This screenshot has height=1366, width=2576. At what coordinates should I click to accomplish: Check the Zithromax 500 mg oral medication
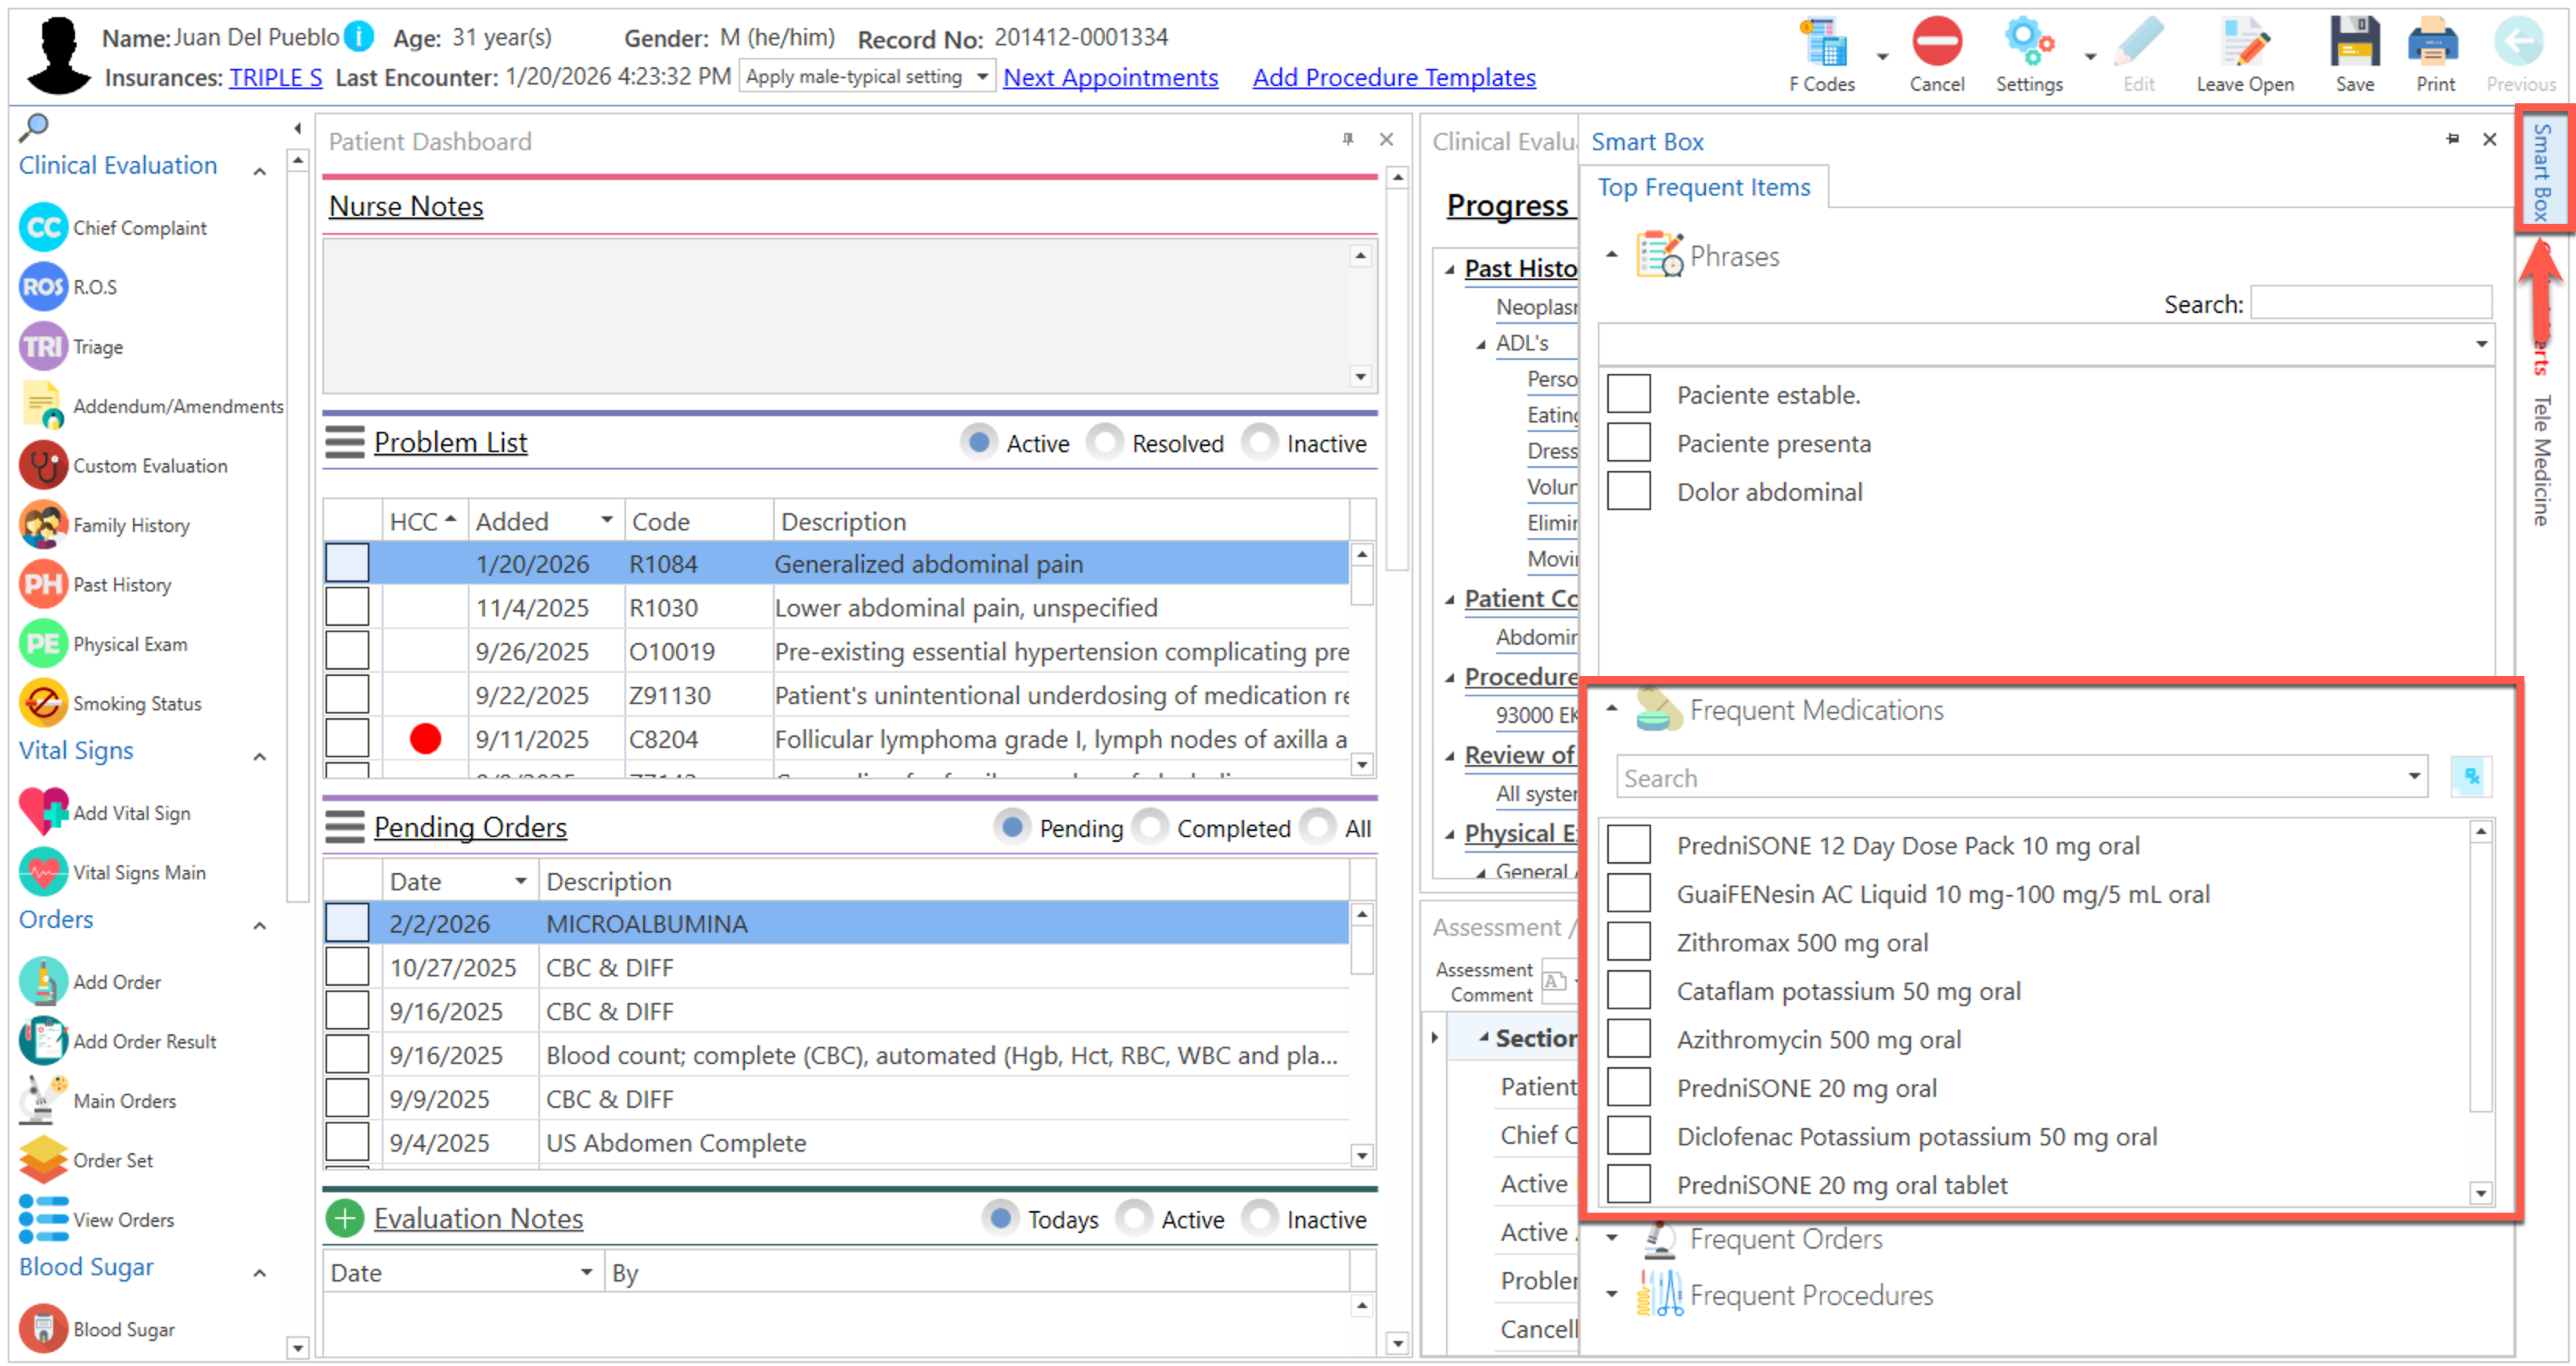pos(1628,942)
